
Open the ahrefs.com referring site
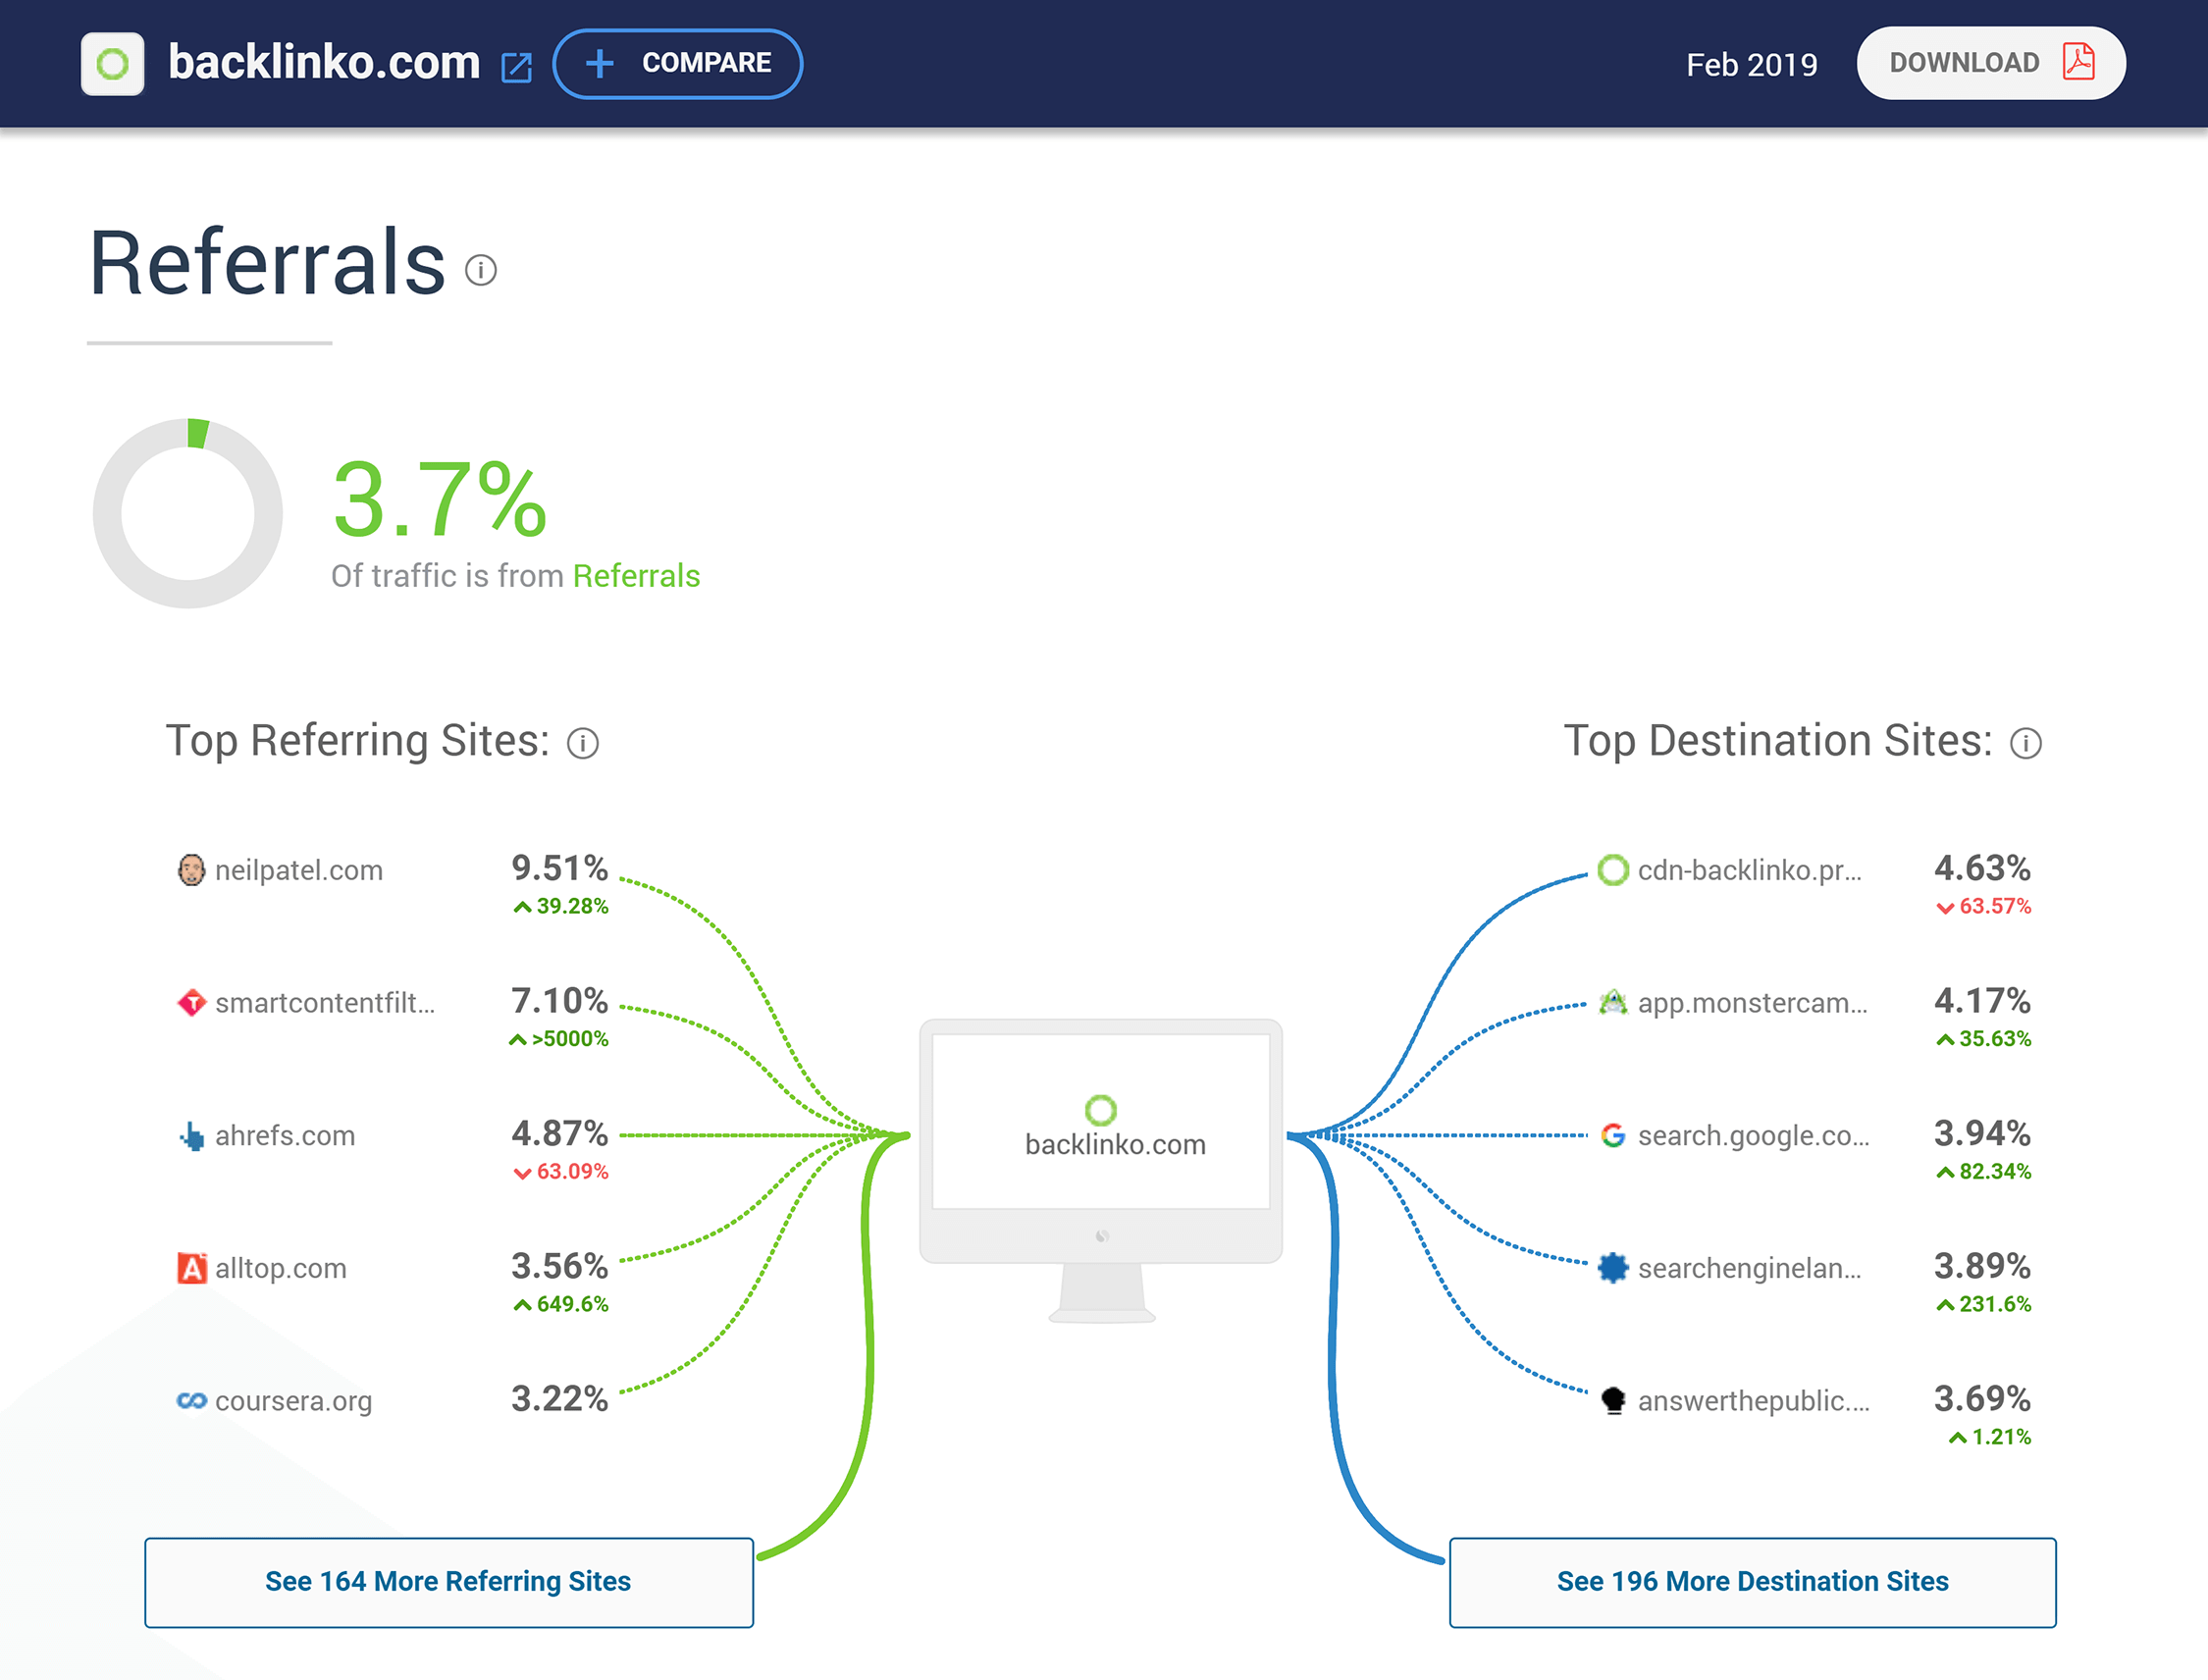(x=285, y=1136)
